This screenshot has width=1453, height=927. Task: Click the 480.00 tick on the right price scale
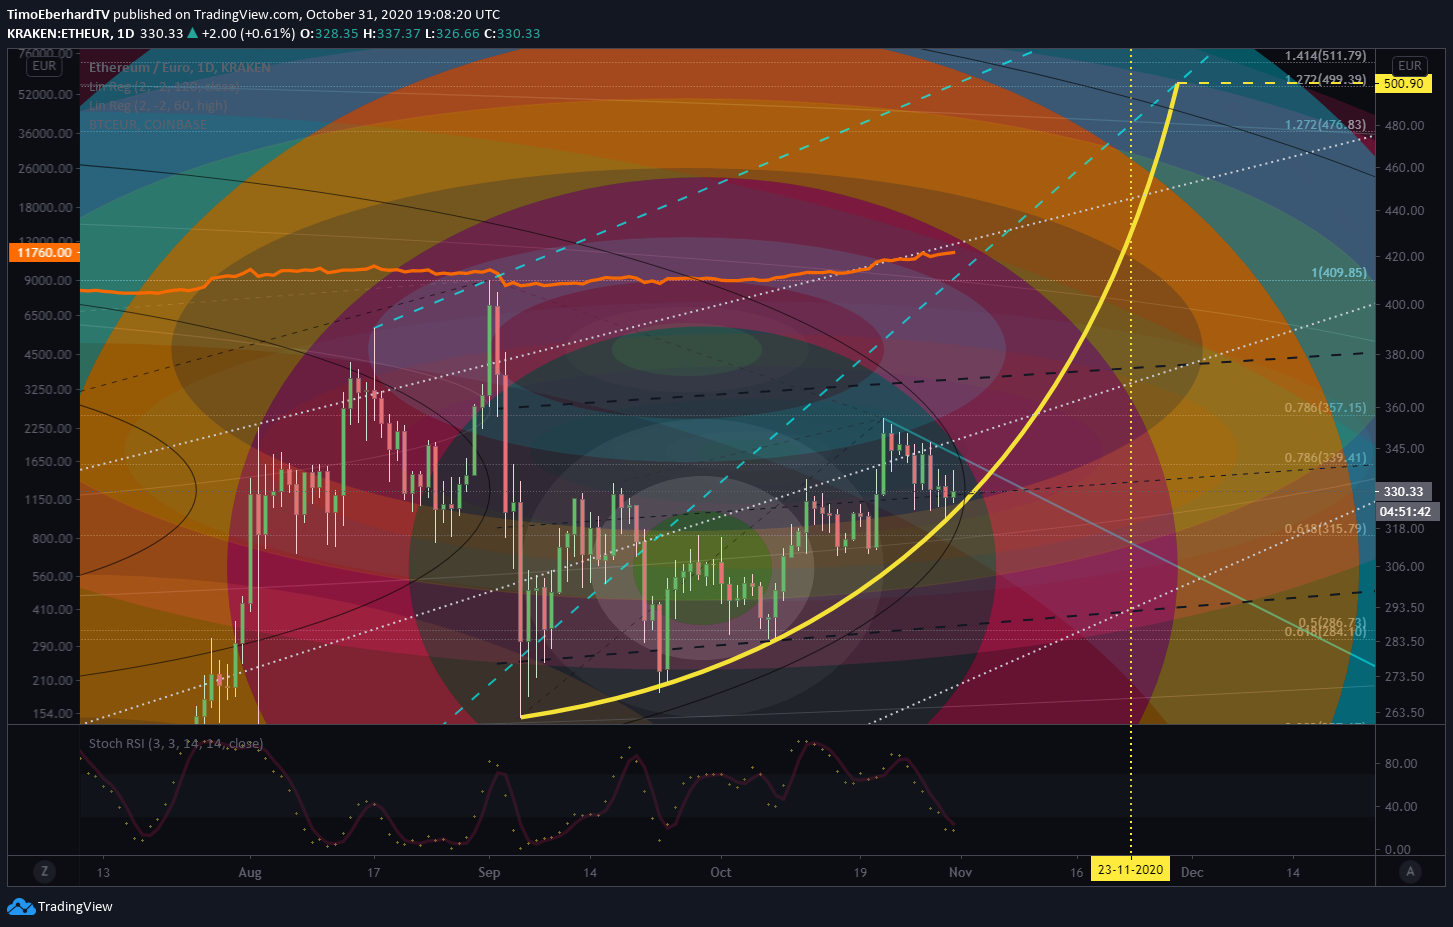[1405, 126]
